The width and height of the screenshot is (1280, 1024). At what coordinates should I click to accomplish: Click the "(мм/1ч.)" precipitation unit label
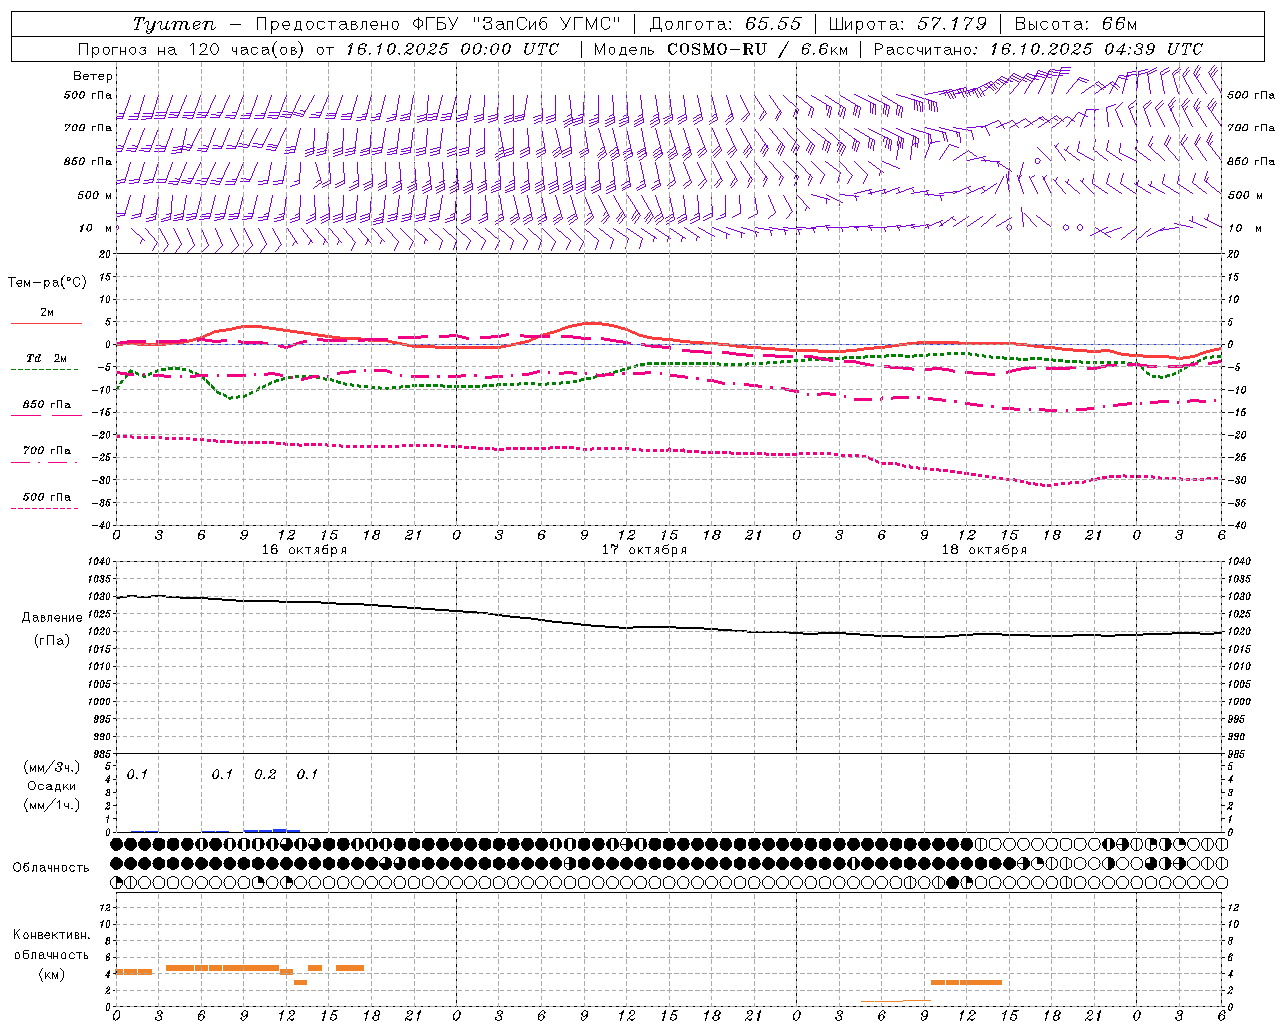pos(51,805)
